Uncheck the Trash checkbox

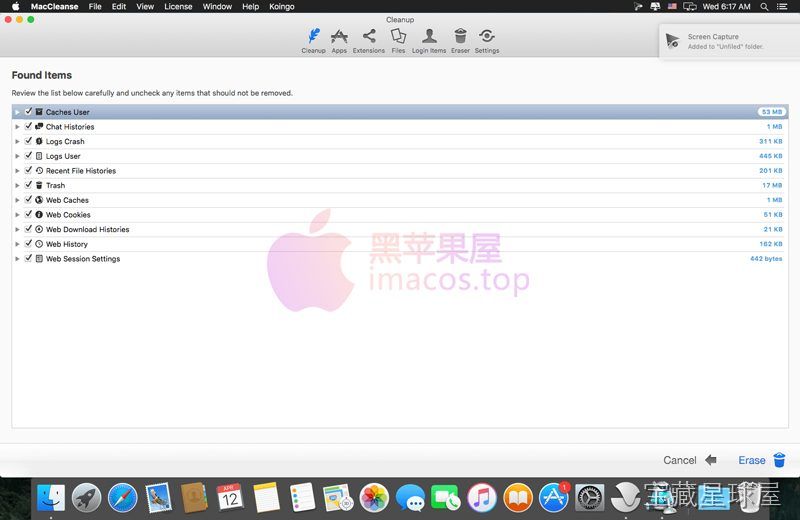tap(29, 185)
